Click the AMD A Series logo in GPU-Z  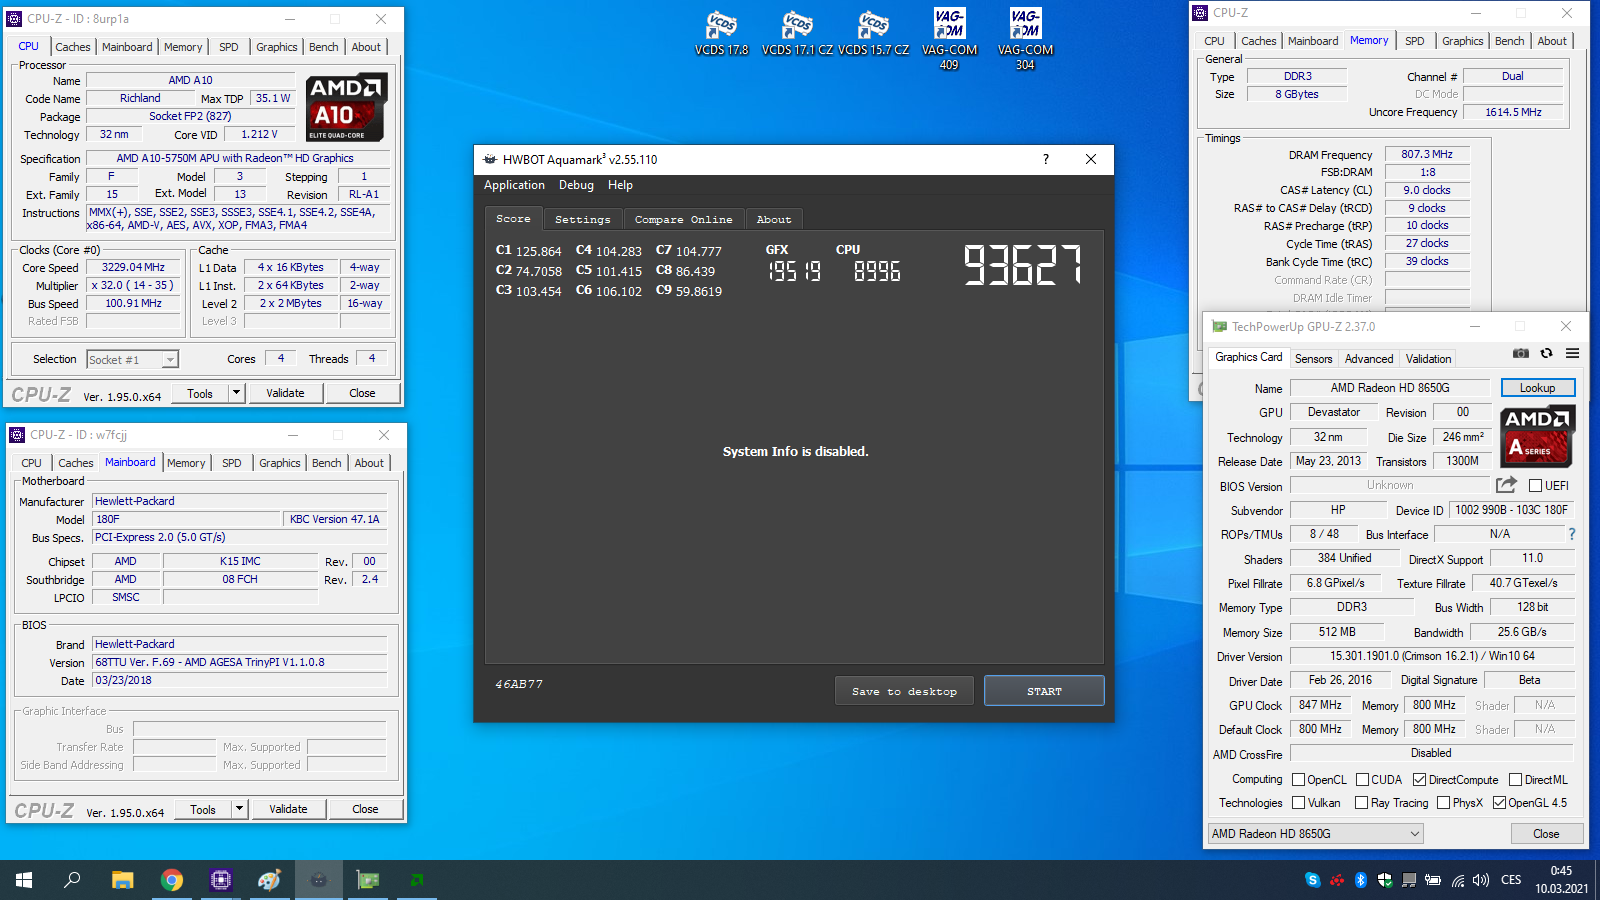(1537, 436)
